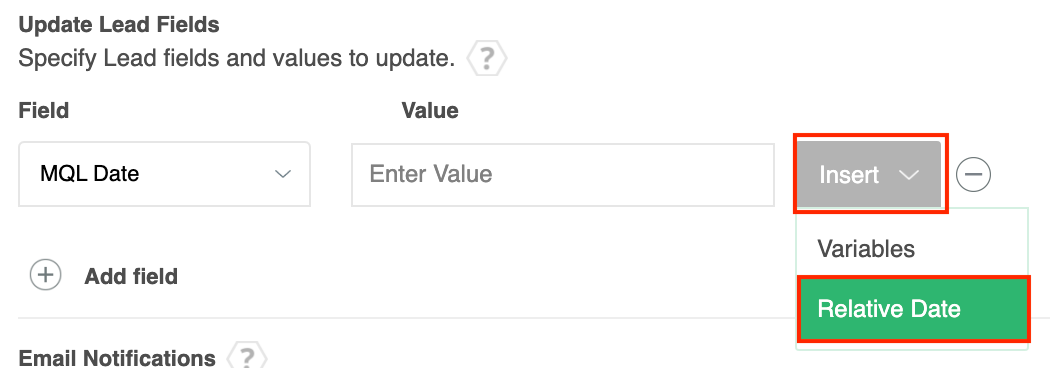The width and height of the screenshot is (1050, 368).
Task: Expand chevron arrow inside MQL Date selector
Action: coord(283,174)
